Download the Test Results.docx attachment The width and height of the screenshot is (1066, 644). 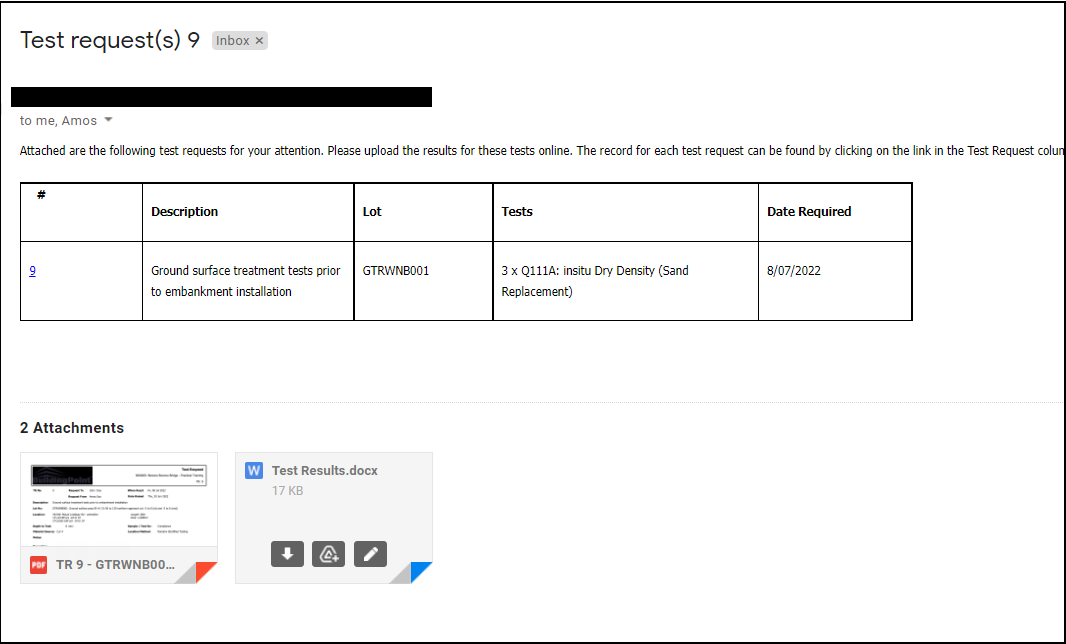287,553
